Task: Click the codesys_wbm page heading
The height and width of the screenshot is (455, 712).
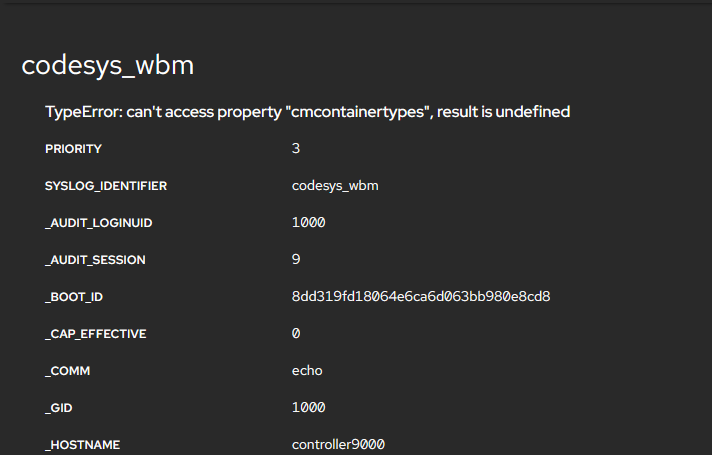Action: point(107,66)
